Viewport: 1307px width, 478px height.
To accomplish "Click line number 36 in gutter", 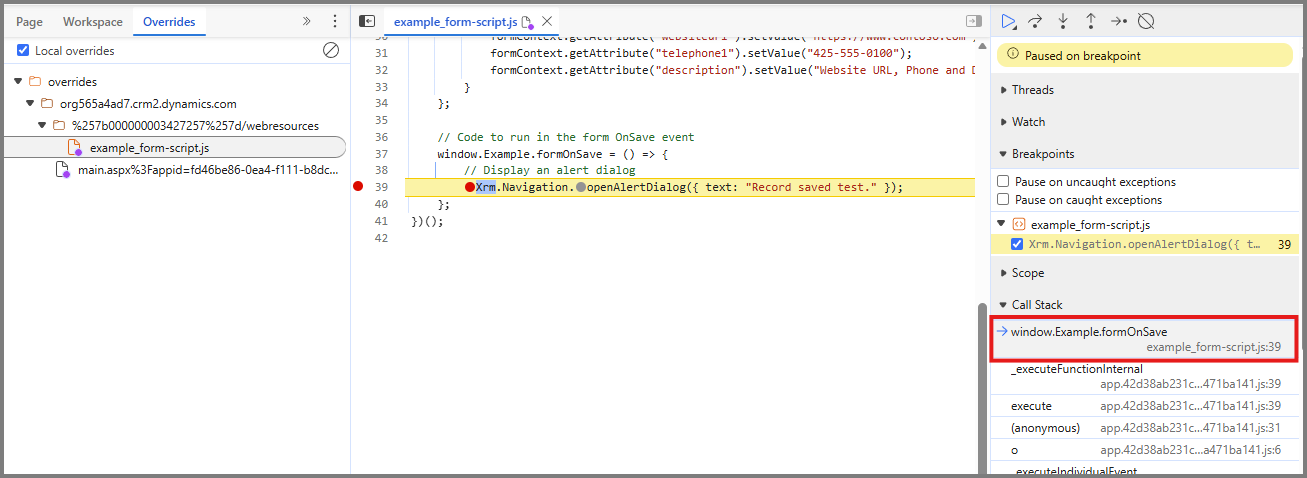I will 381,137.
